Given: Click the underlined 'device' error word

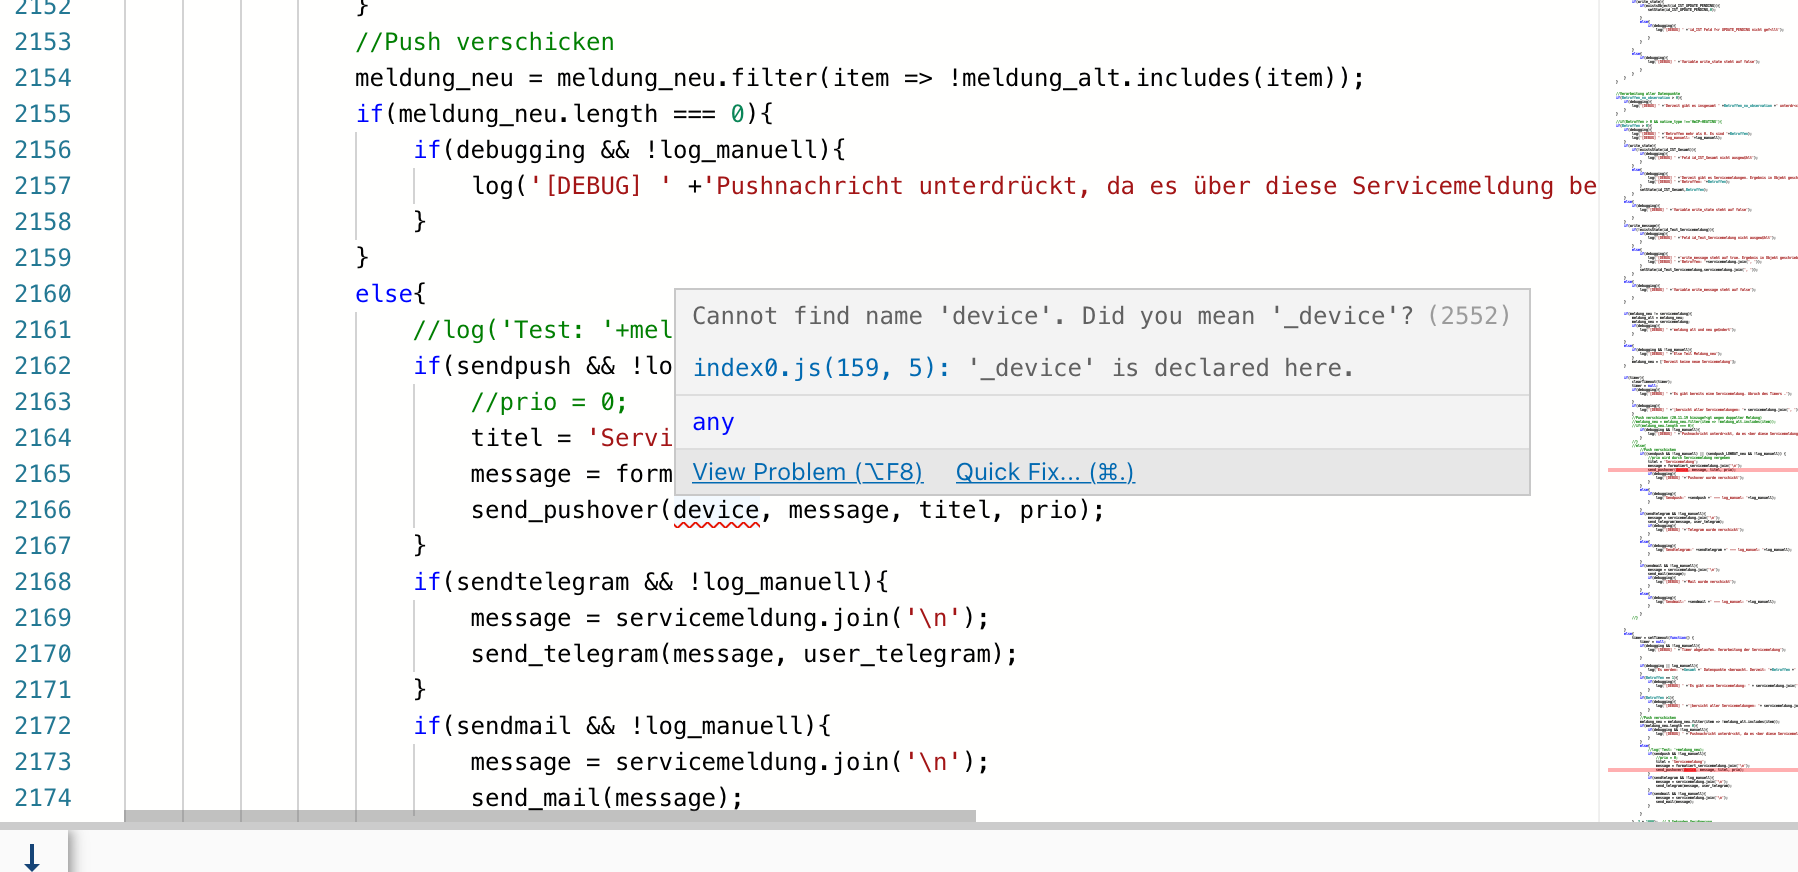Looking at the screenshot, I should [716, 510].
